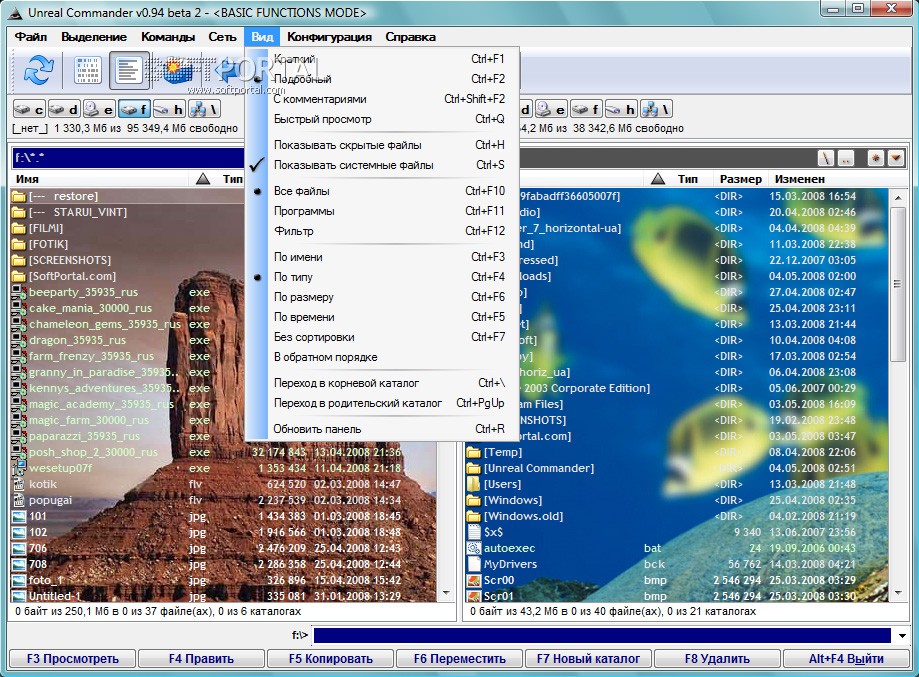Choose Без сортировки in the menu

click(382, 336)
